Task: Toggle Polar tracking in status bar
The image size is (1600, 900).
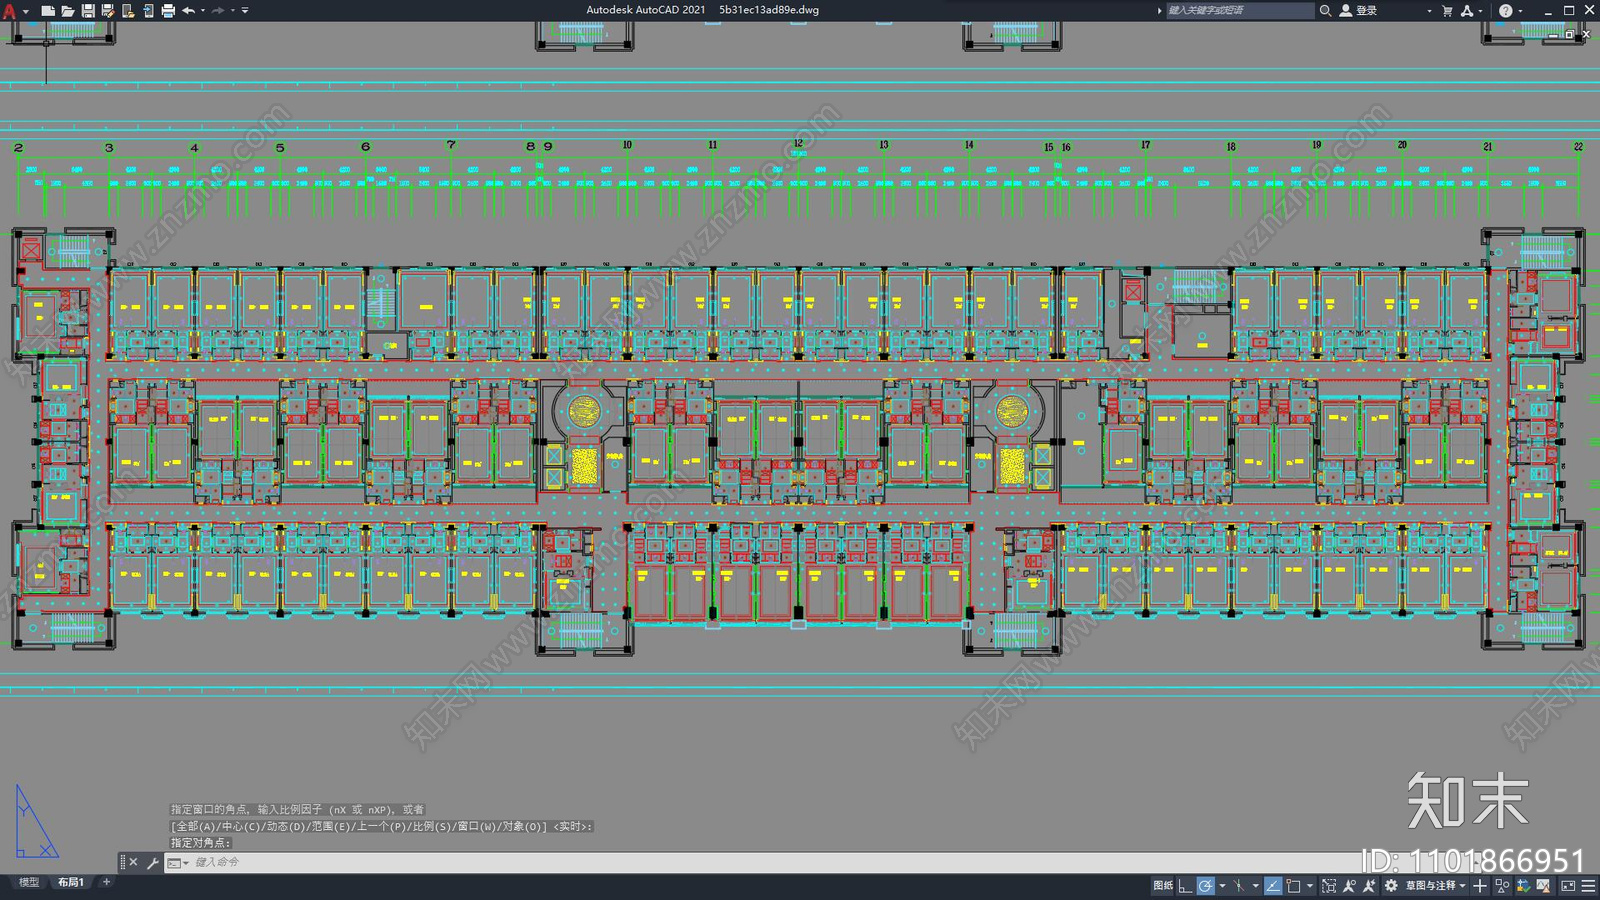Action: click(x=1206, y=886)
